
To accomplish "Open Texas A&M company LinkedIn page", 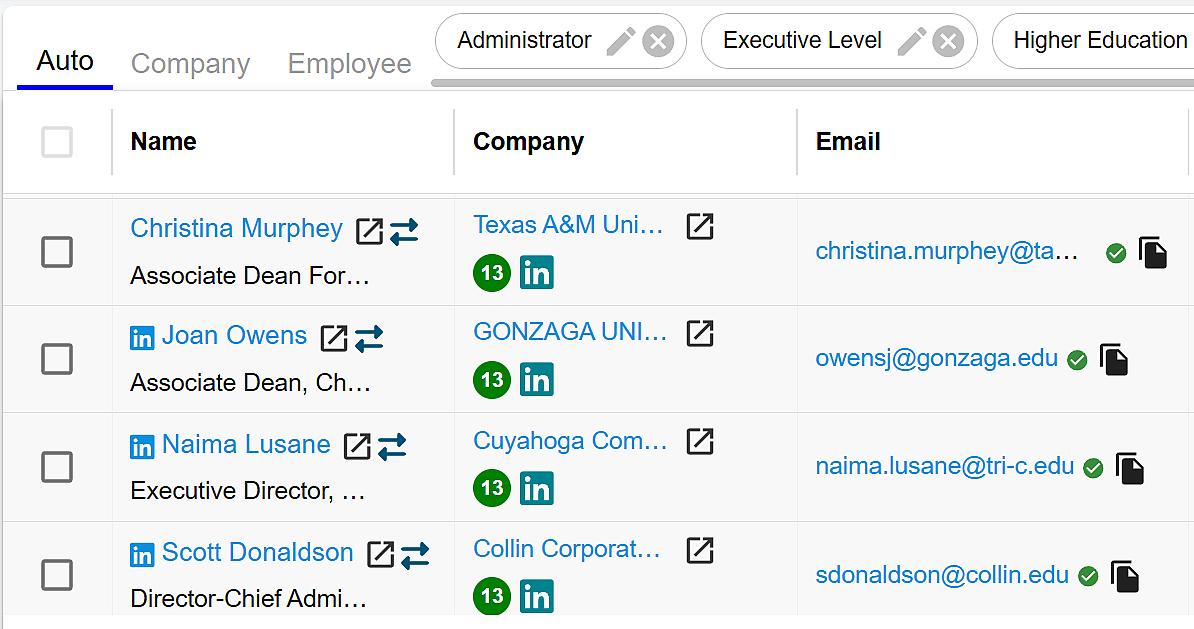I will click(x=537, y=272).
